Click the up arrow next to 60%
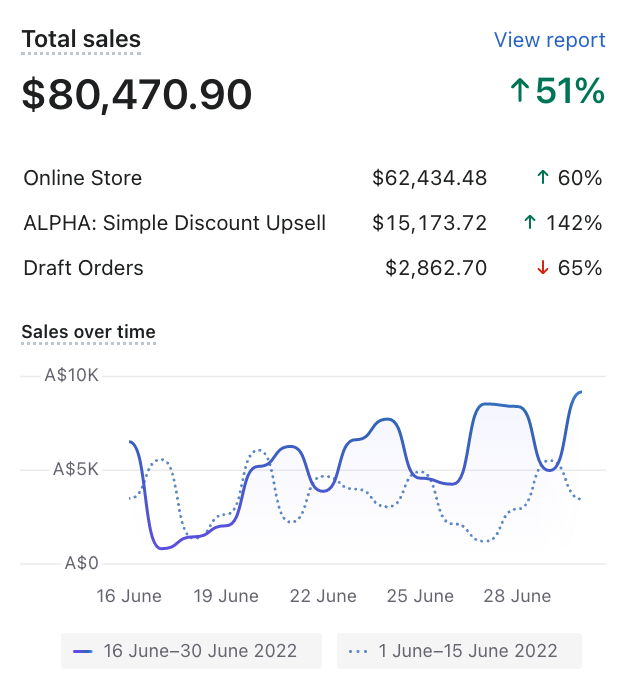 [x=543, y=179]
